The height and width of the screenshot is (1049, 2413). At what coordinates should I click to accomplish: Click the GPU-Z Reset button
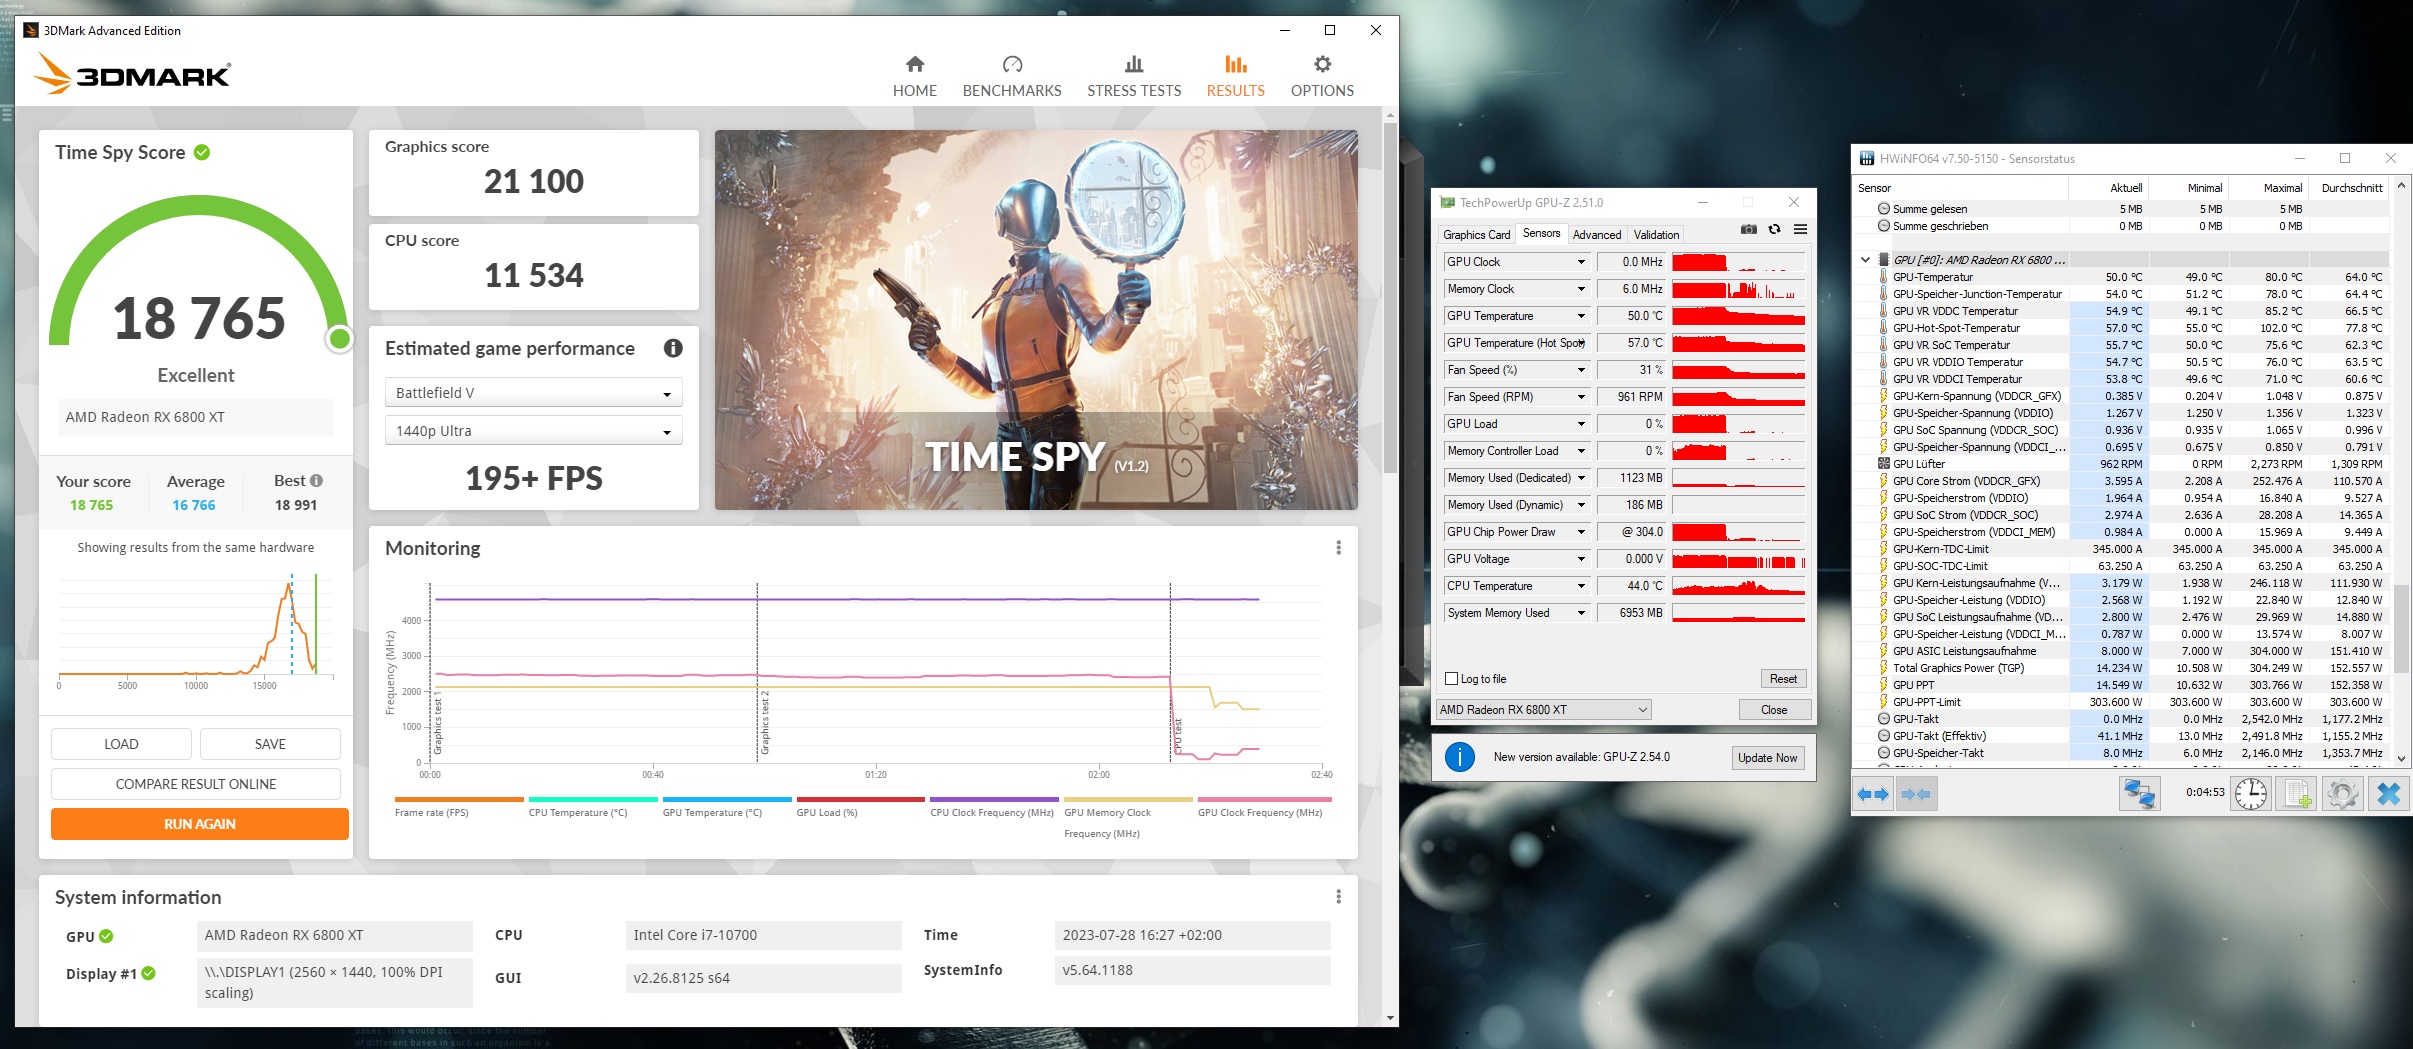coord(1783,679)
